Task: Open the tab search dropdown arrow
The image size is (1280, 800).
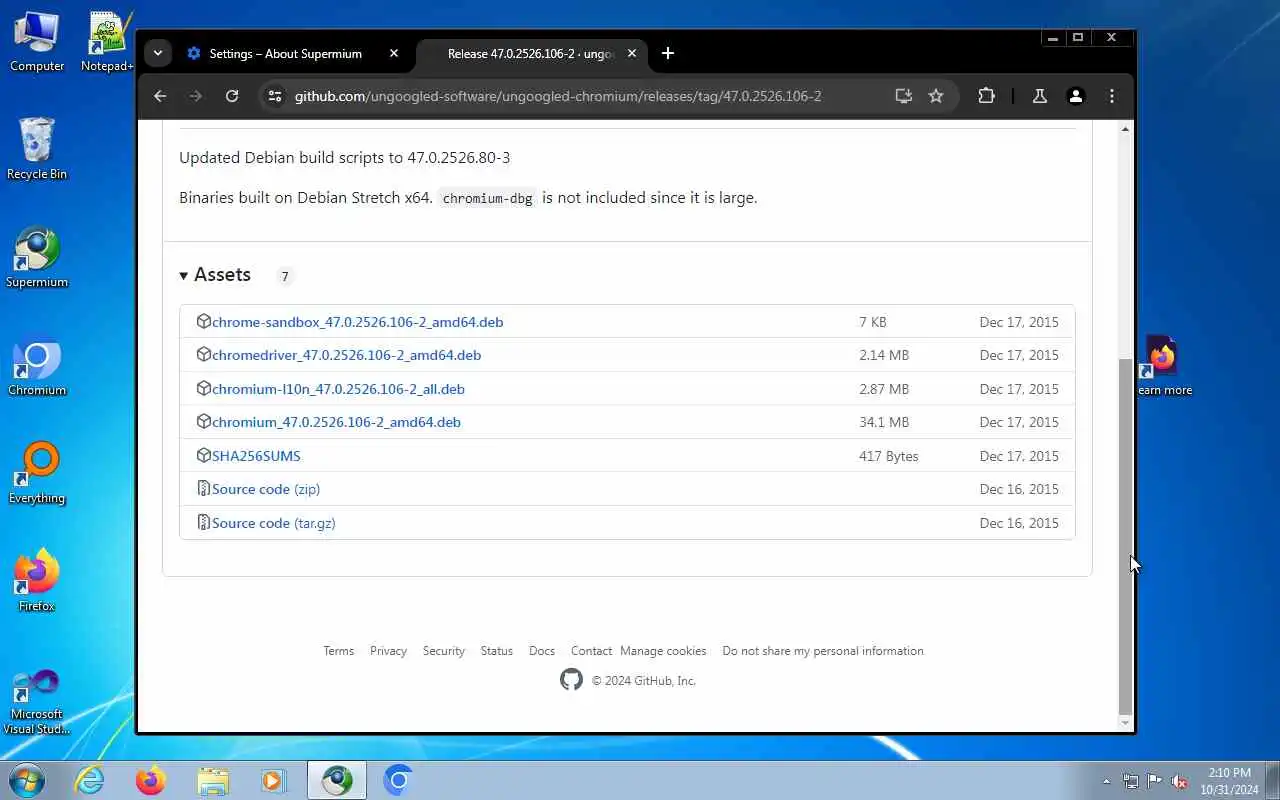Action: [158, 53]
